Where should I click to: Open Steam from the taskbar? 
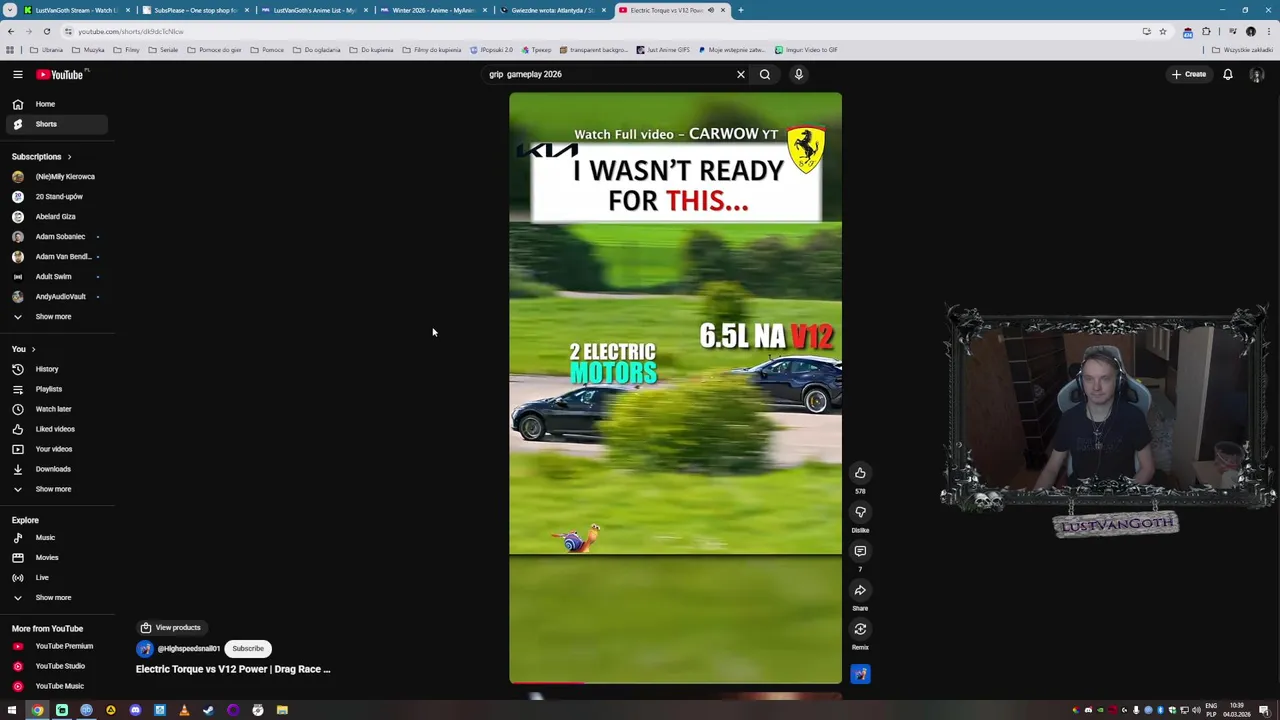(208, 710)
